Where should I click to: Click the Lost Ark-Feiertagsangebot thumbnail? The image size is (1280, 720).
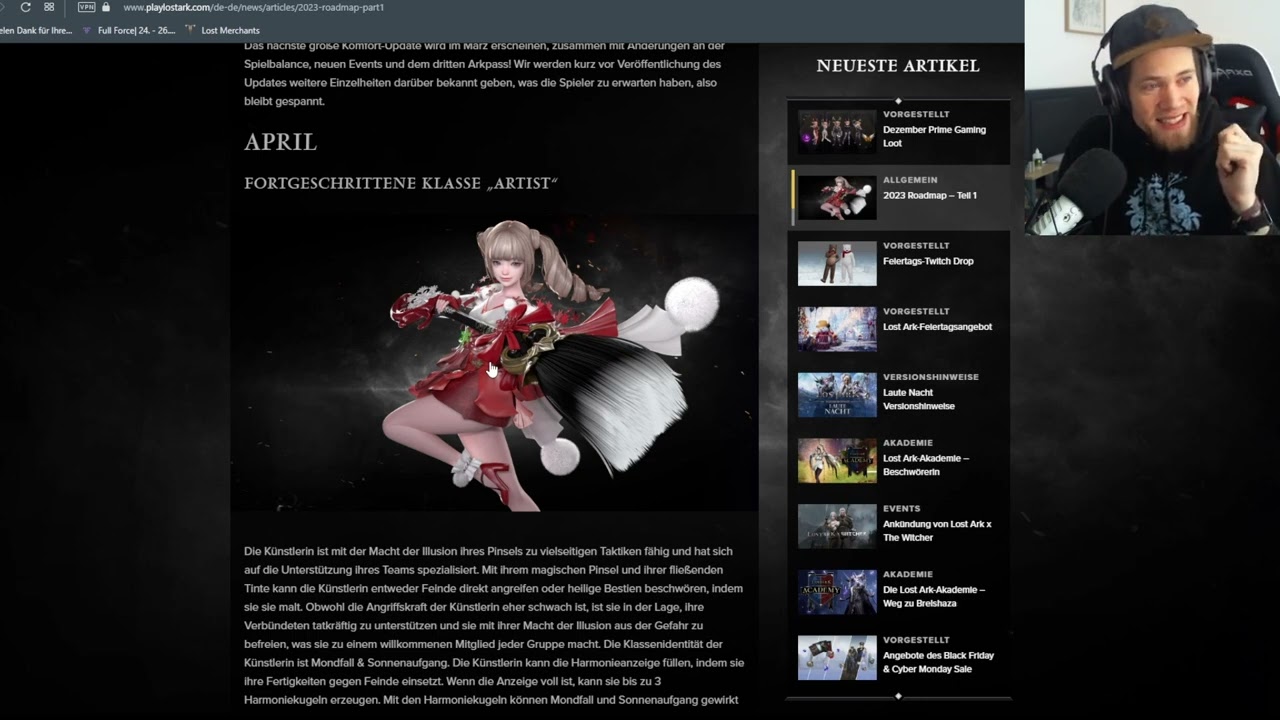837,329
